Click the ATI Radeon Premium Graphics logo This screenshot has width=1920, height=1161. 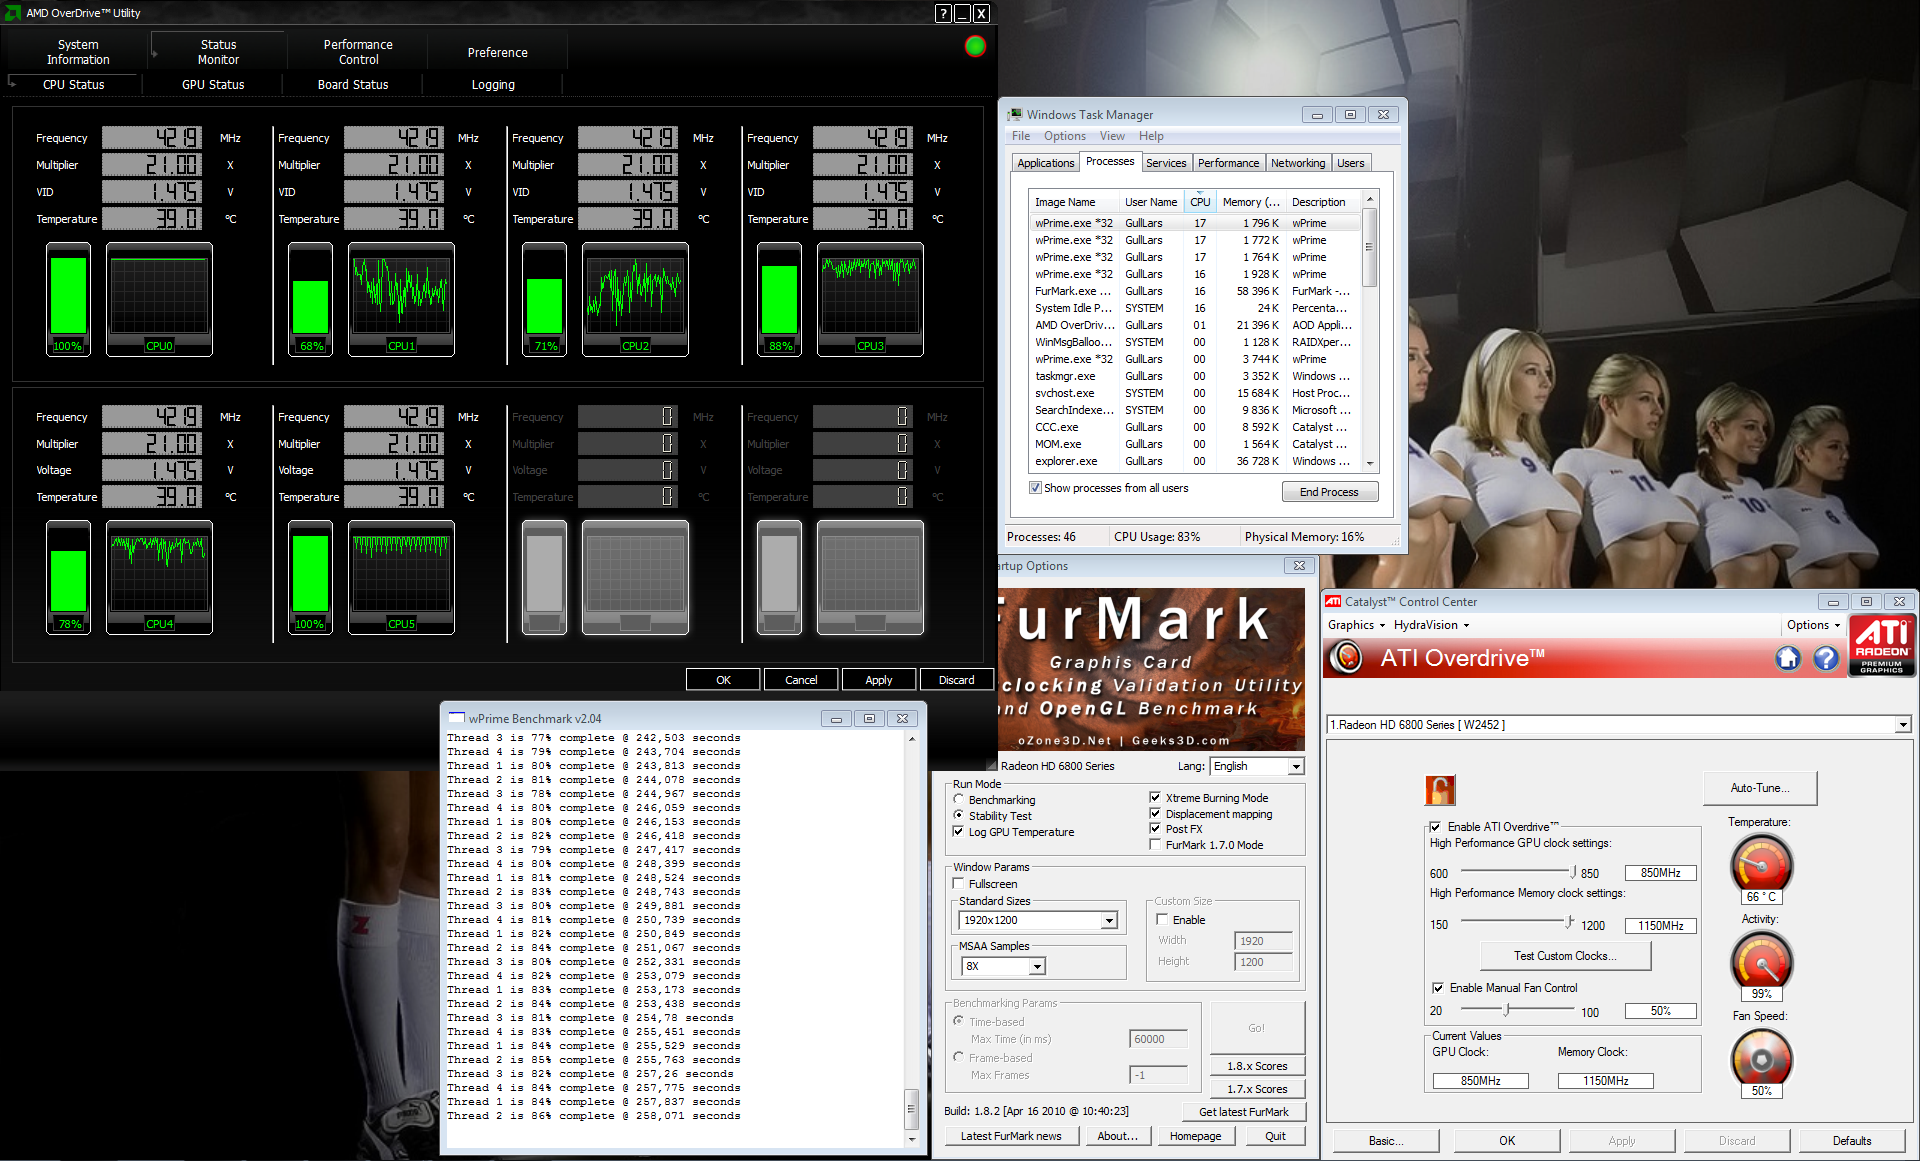(x=1881, y=646)
